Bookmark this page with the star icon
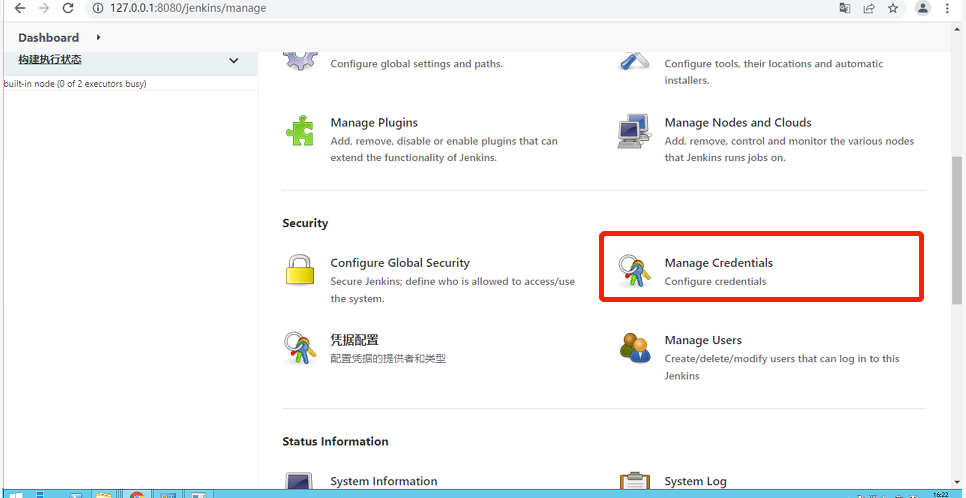The image size is (966, 498). (893, 9)
